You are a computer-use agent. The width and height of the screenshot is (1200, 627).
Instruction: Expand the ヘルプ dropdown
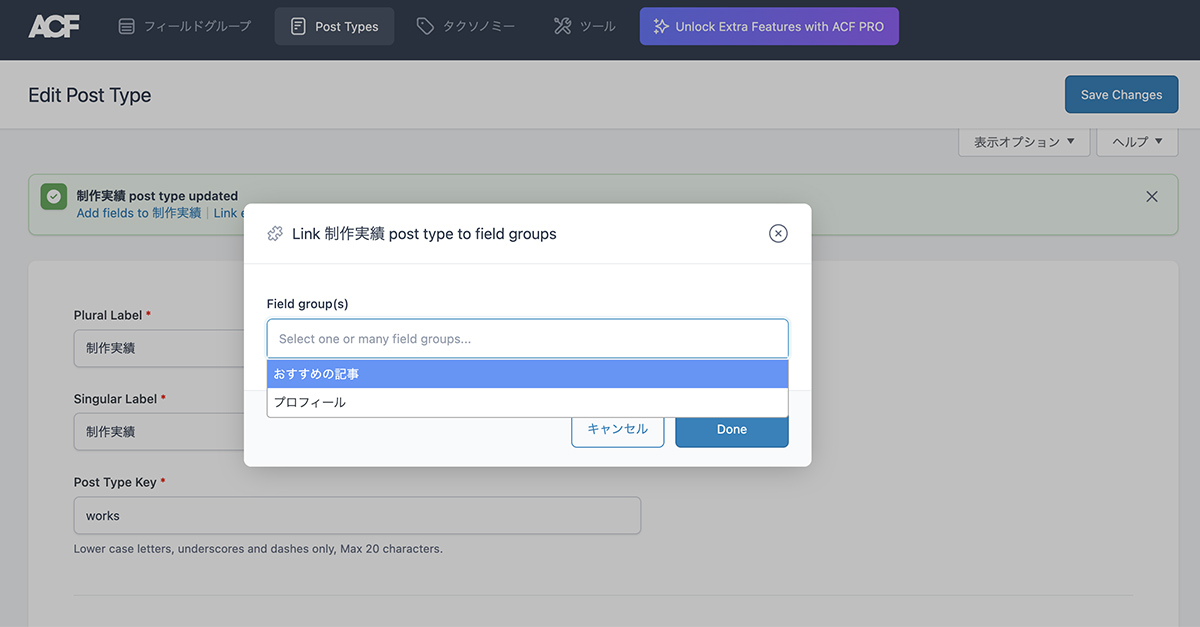coord(1137,142)
